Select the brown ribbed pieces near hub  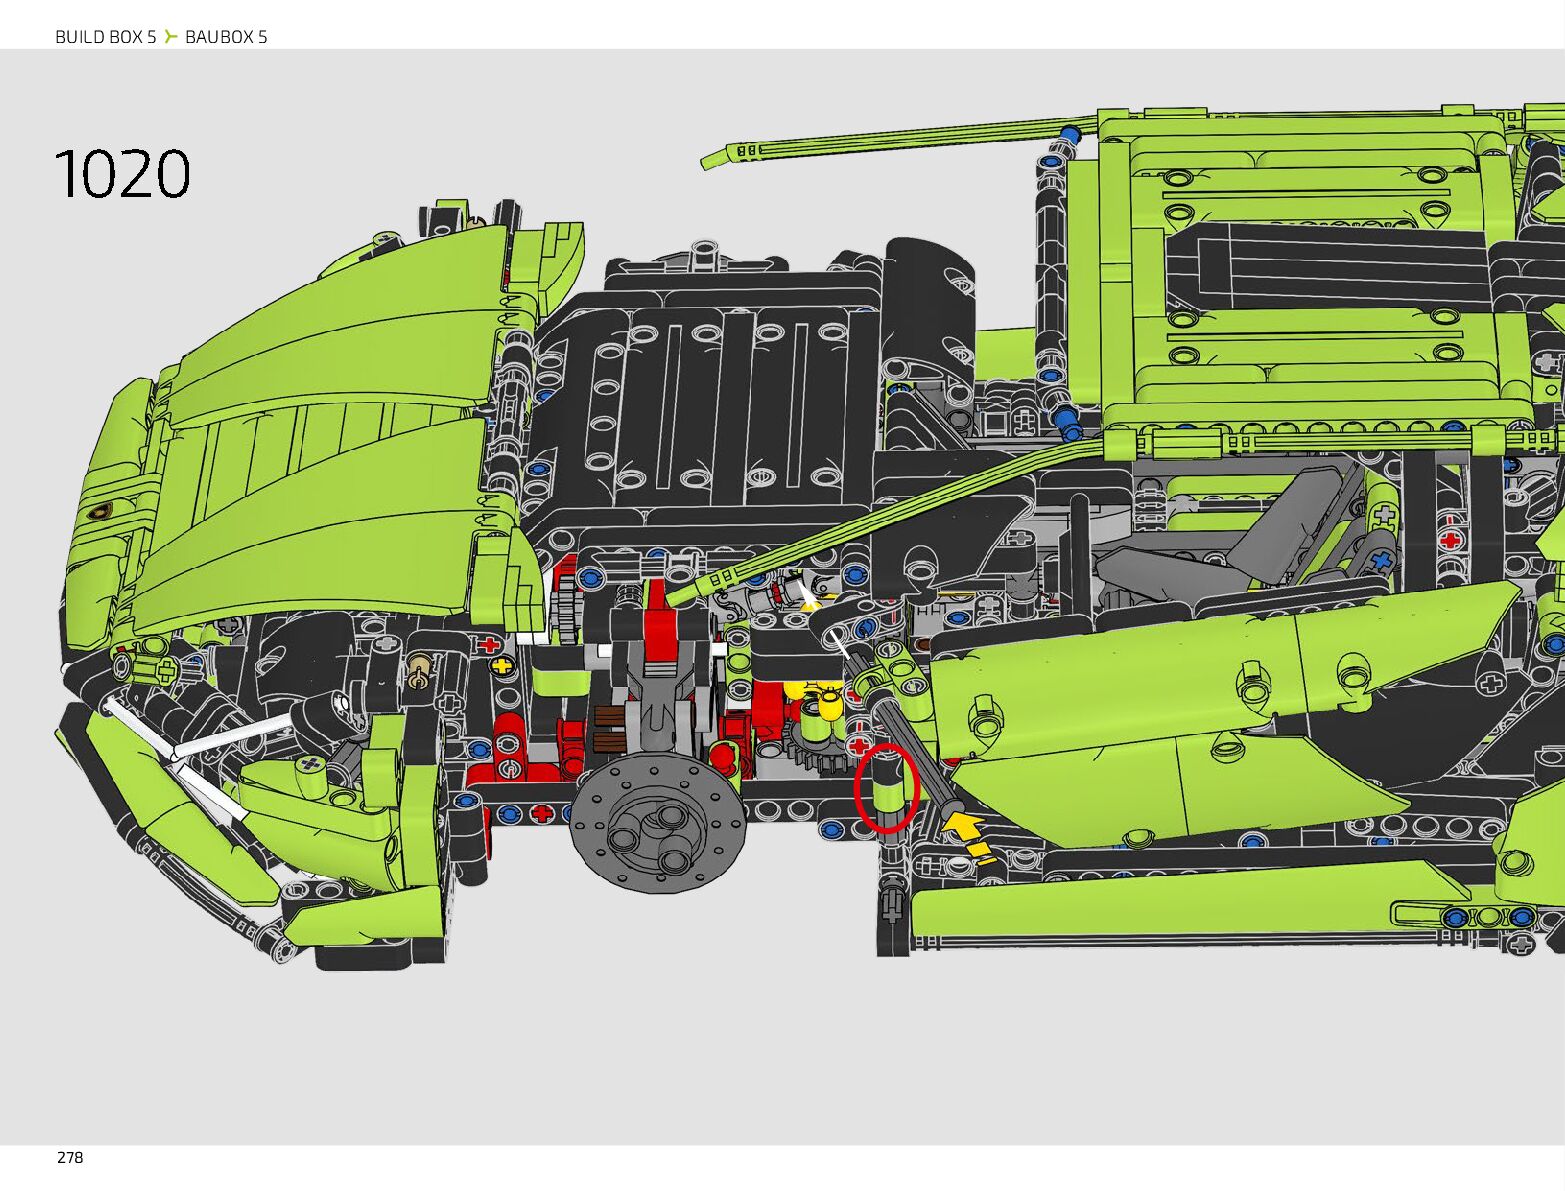pos(609,728)
